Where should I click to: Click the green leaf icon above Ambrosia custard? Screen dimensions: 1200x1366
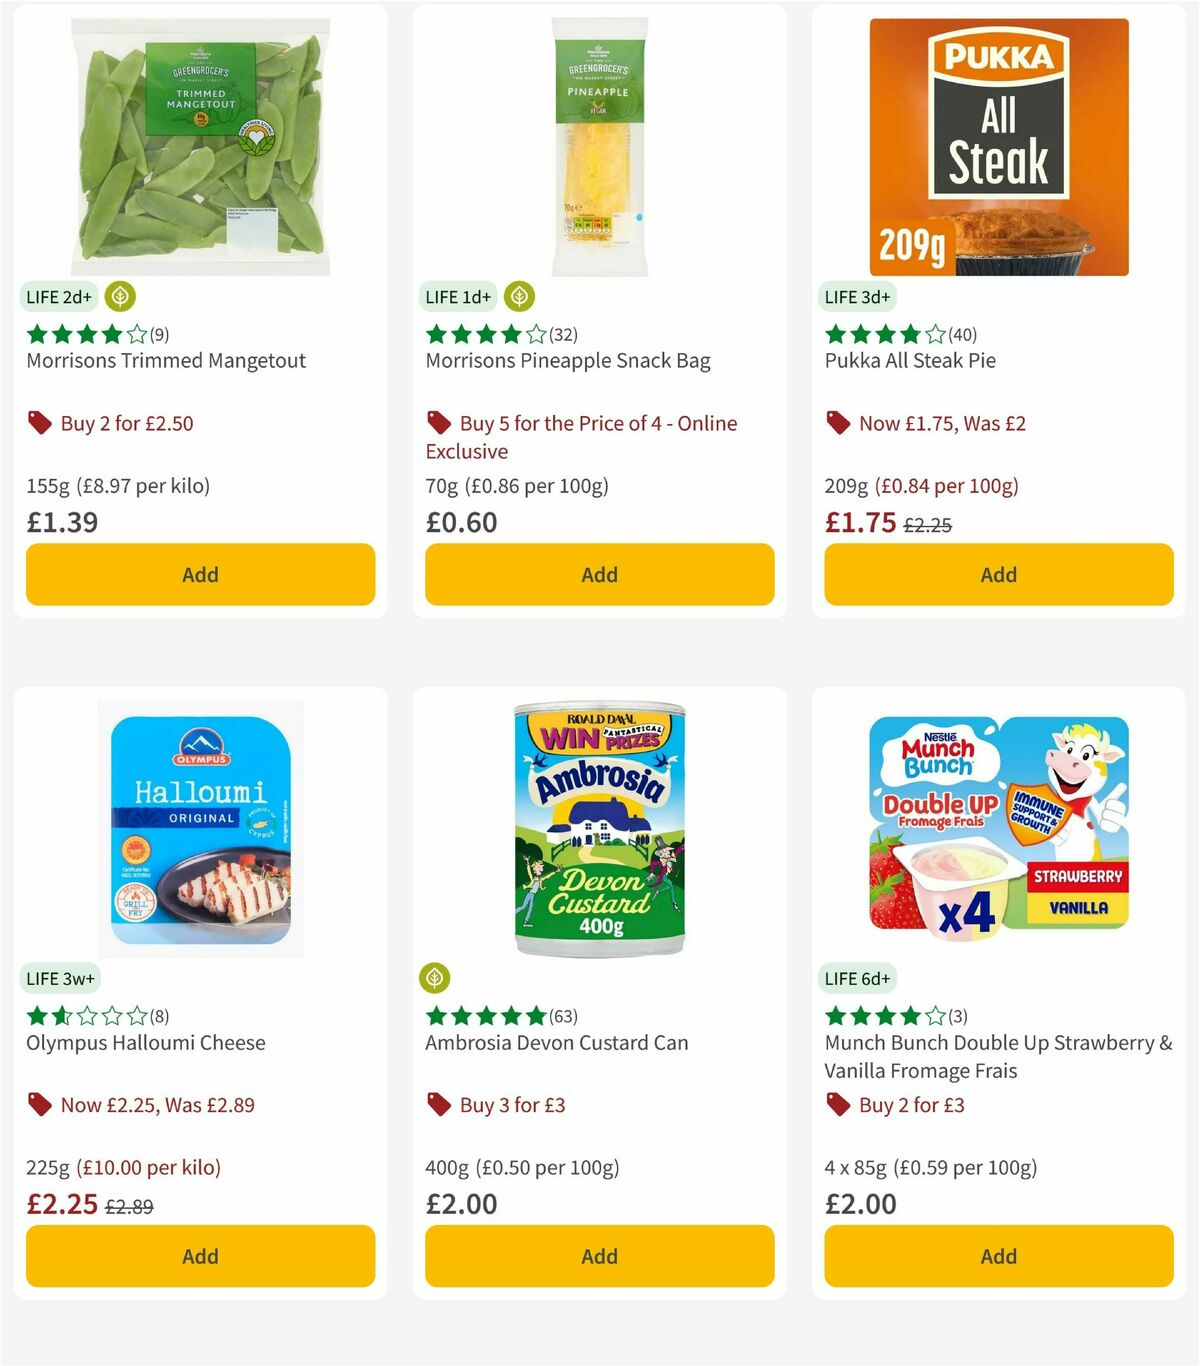(435, 978)
